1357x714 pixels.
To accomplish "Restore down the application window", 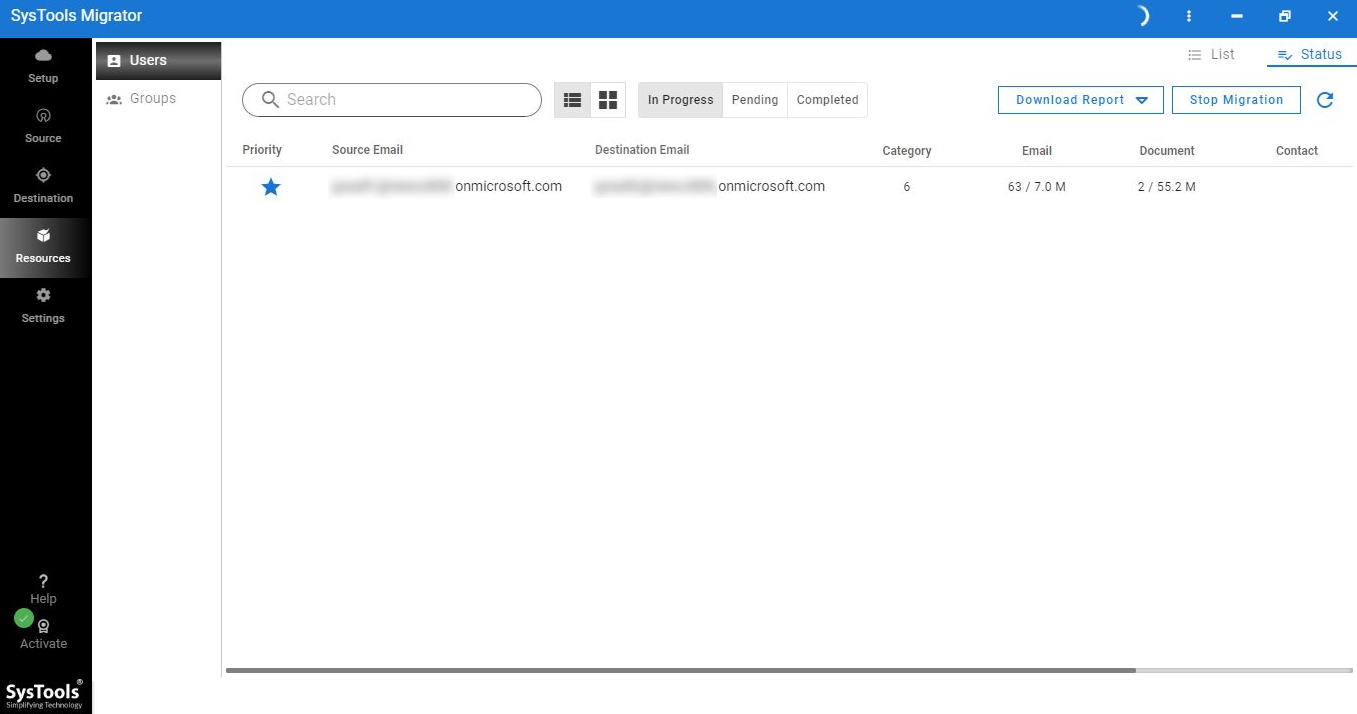I will click(x=1285, y=17).
